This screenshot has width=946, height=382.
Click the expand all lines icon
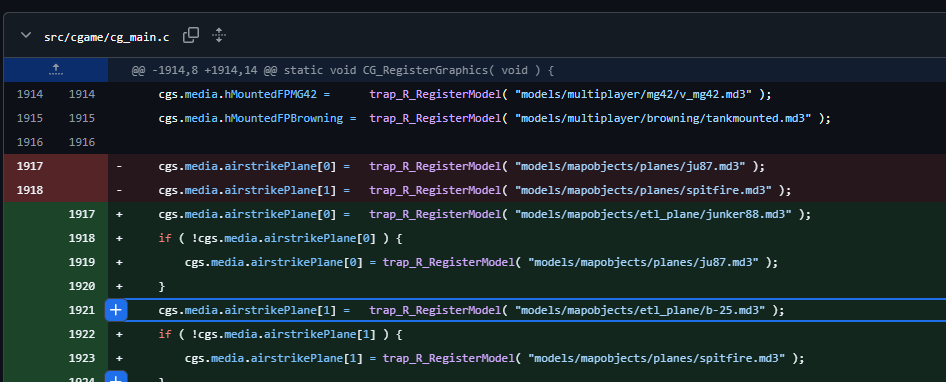tap(219, 36)
